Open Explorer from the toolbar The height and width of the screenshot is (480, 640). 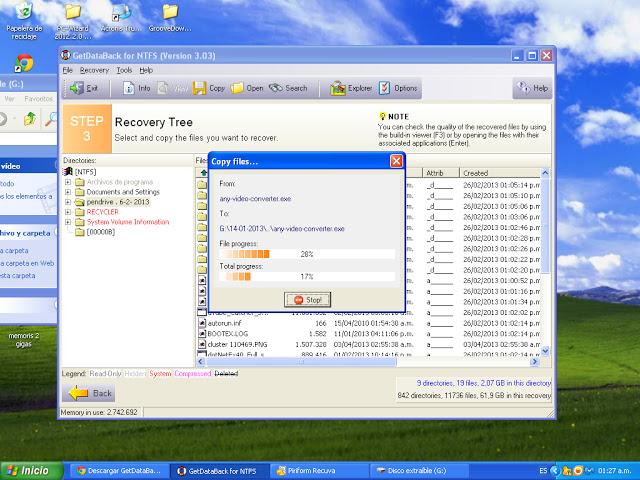(x=353, y=88)
